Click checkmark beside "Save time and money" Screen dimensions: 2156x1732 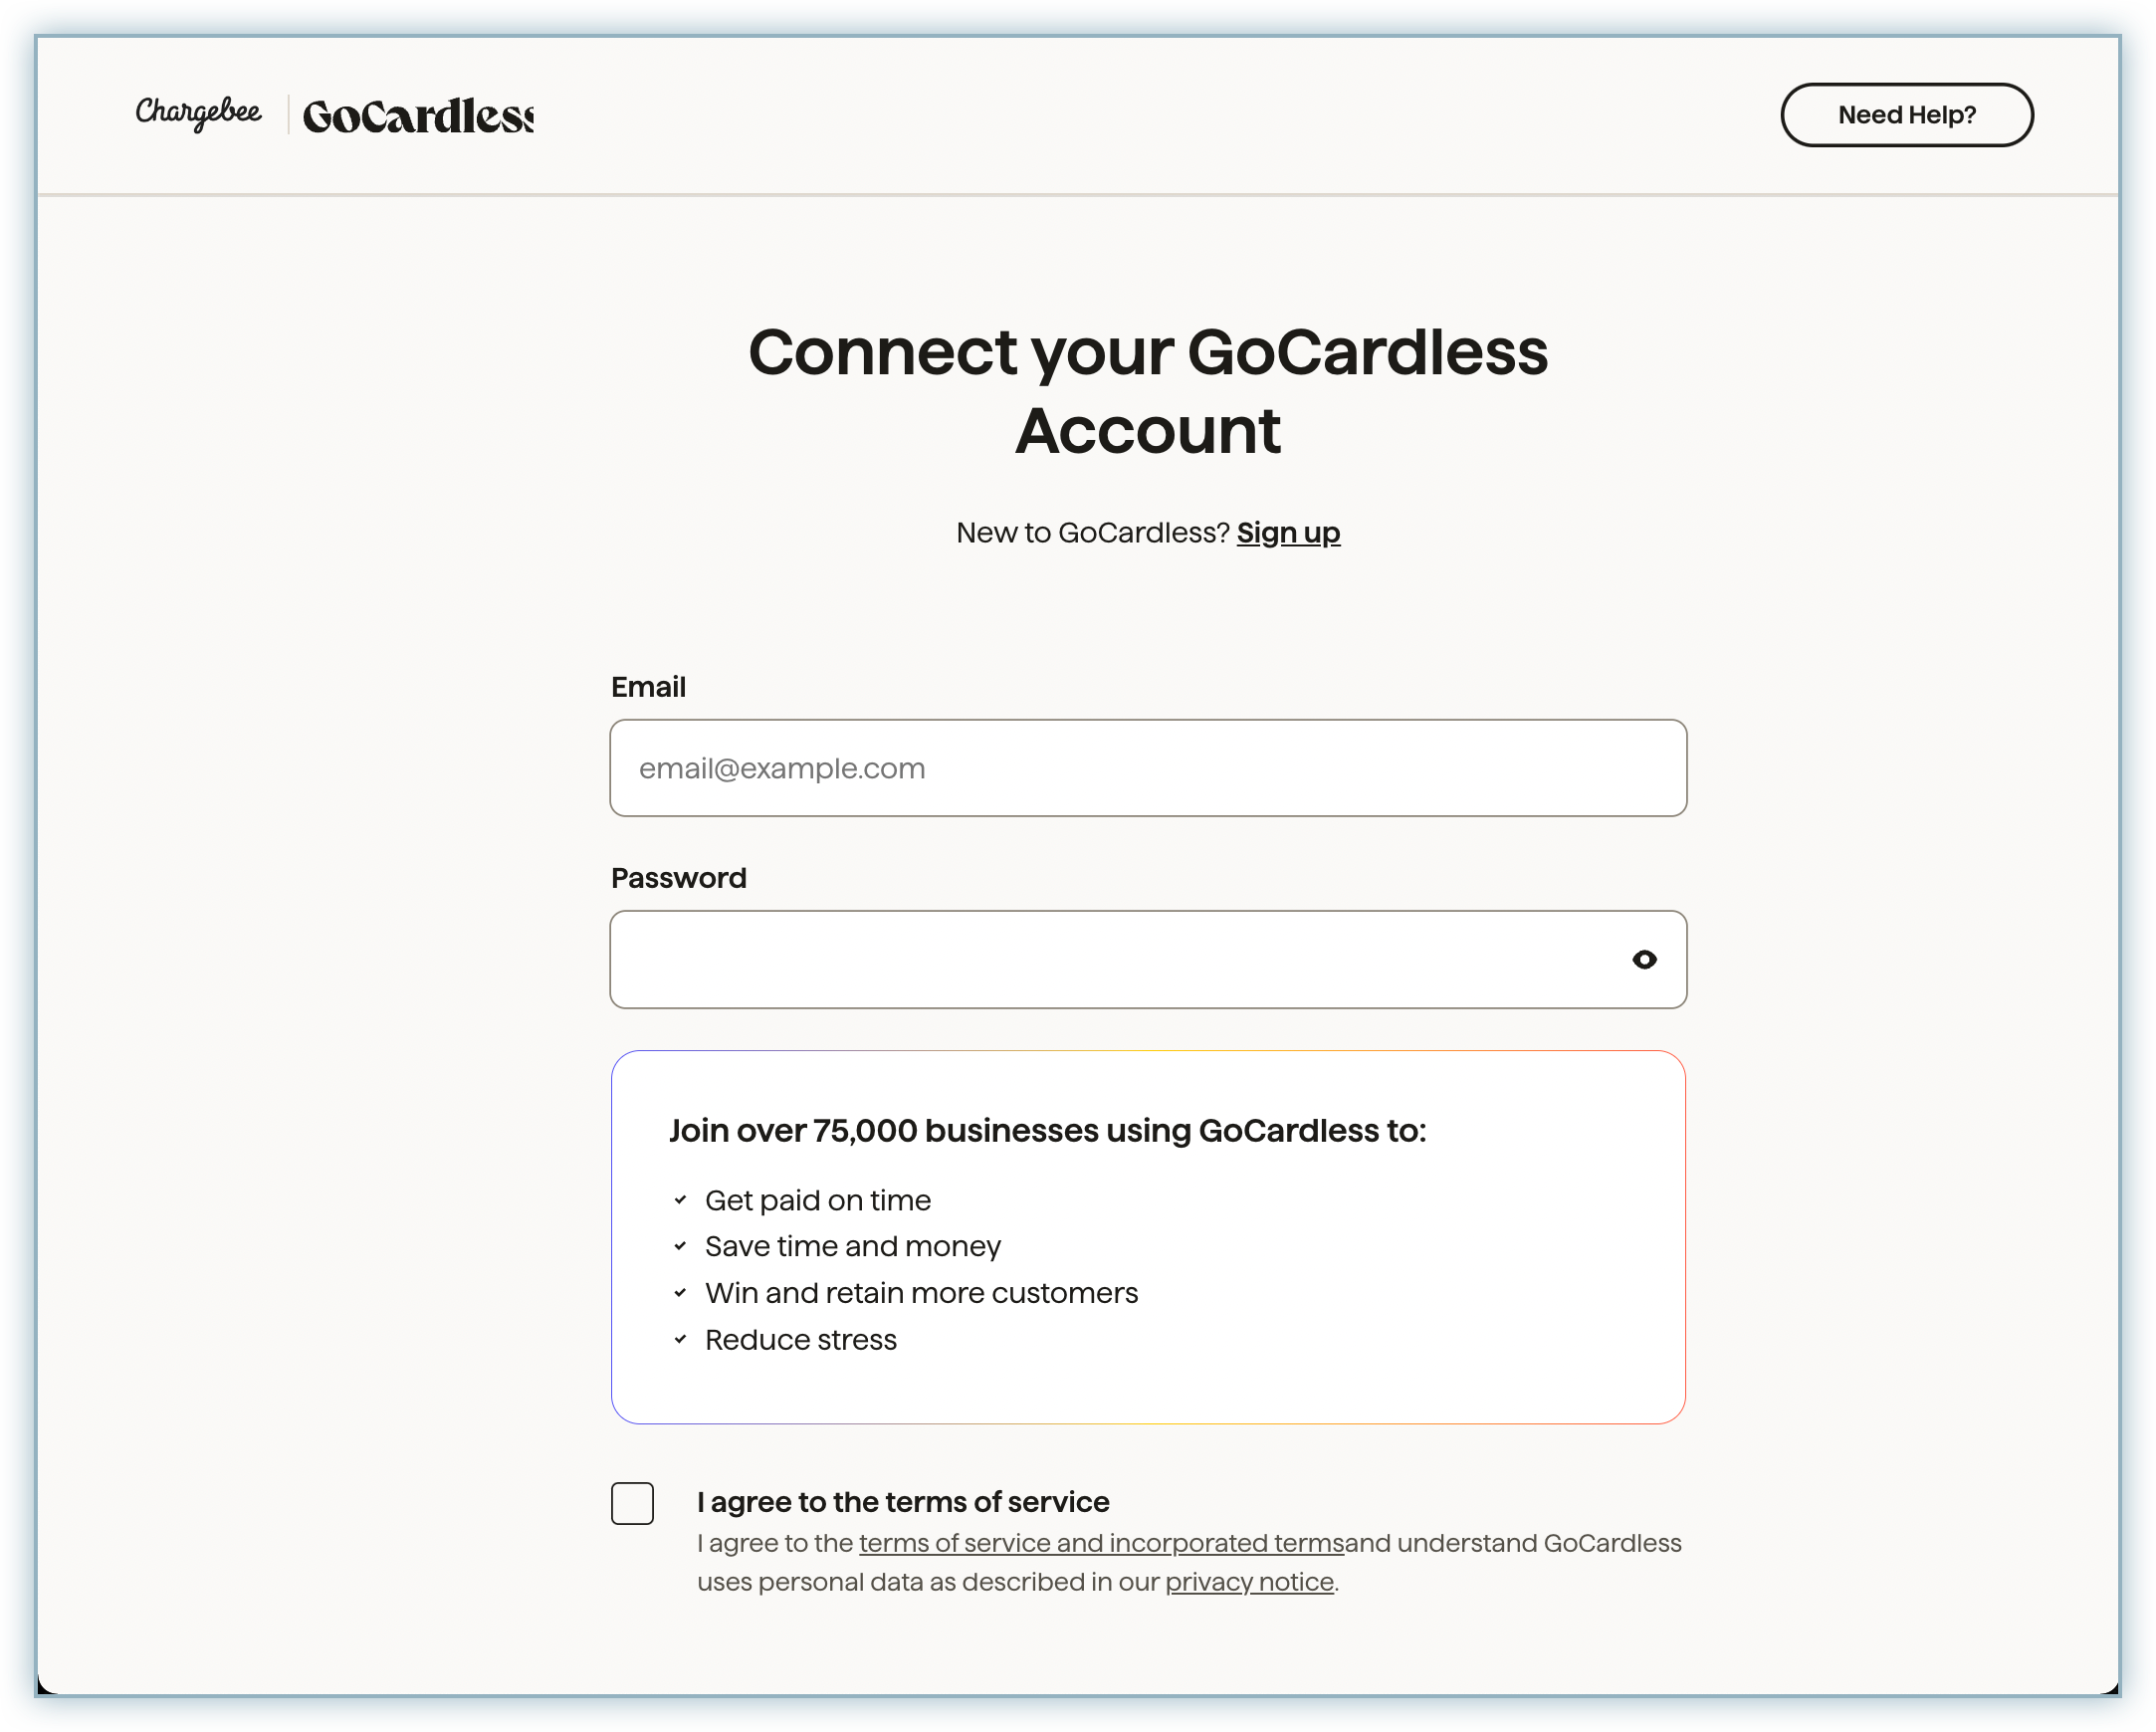pos(680,1246)
